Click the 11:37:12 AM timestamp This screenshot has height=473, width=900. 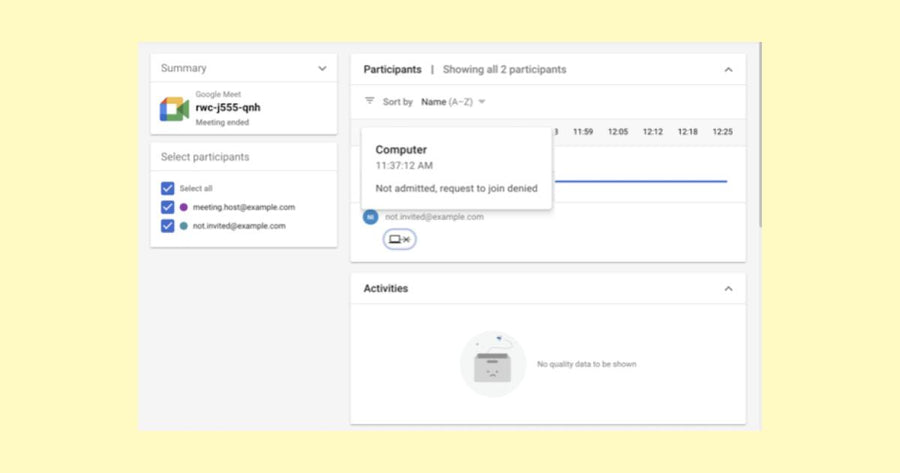point(404,165)
